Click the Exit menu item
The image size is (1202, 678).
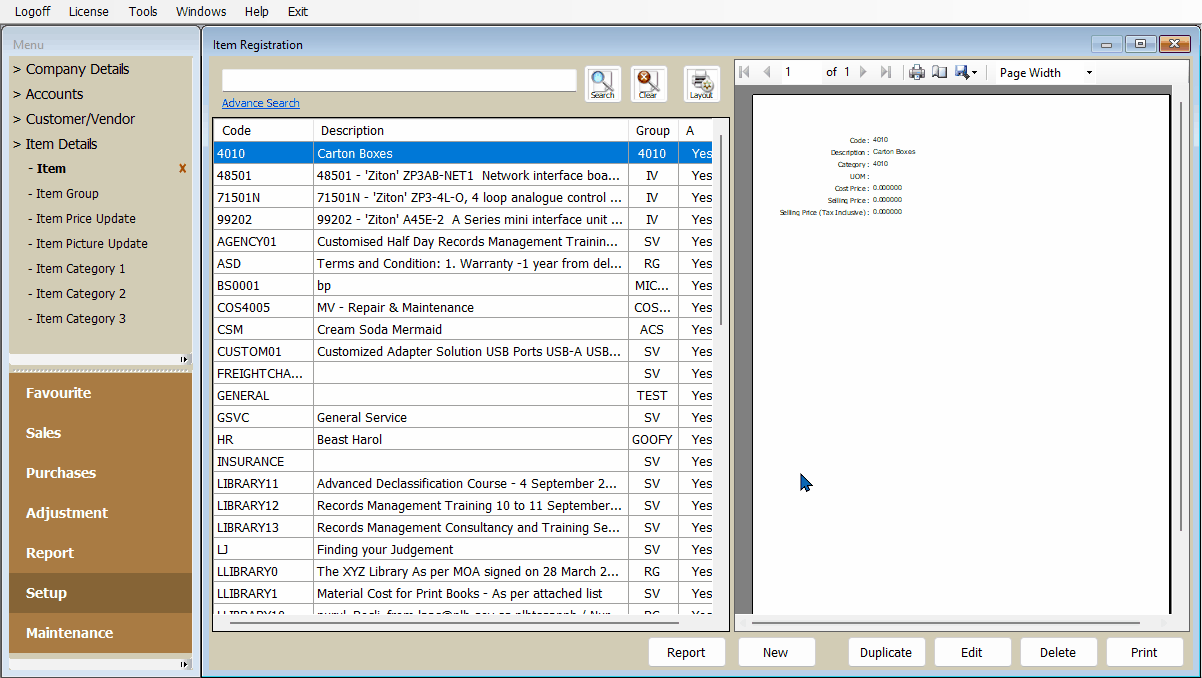click(x=297, y=12)
